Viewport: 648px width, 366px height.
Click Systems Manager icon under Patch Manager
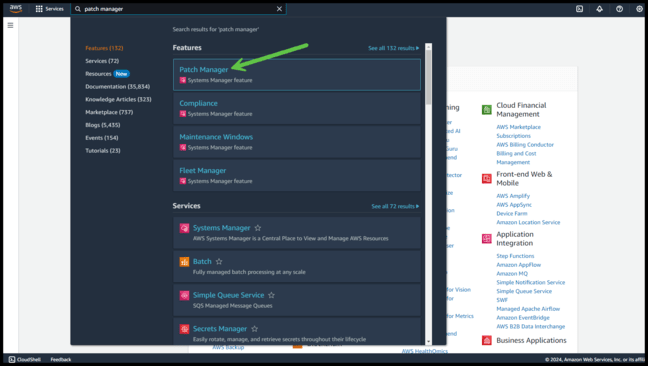[183, 80]
